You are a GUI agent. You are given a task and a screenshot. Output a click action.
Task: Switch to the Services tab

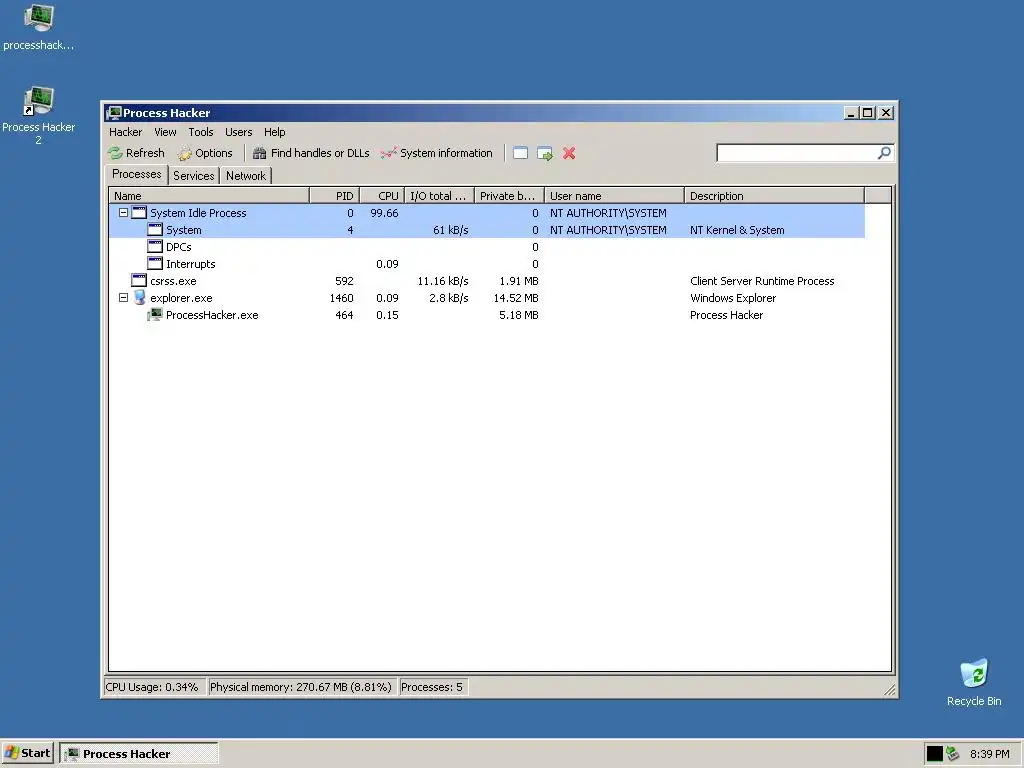(x=193, y=176)
